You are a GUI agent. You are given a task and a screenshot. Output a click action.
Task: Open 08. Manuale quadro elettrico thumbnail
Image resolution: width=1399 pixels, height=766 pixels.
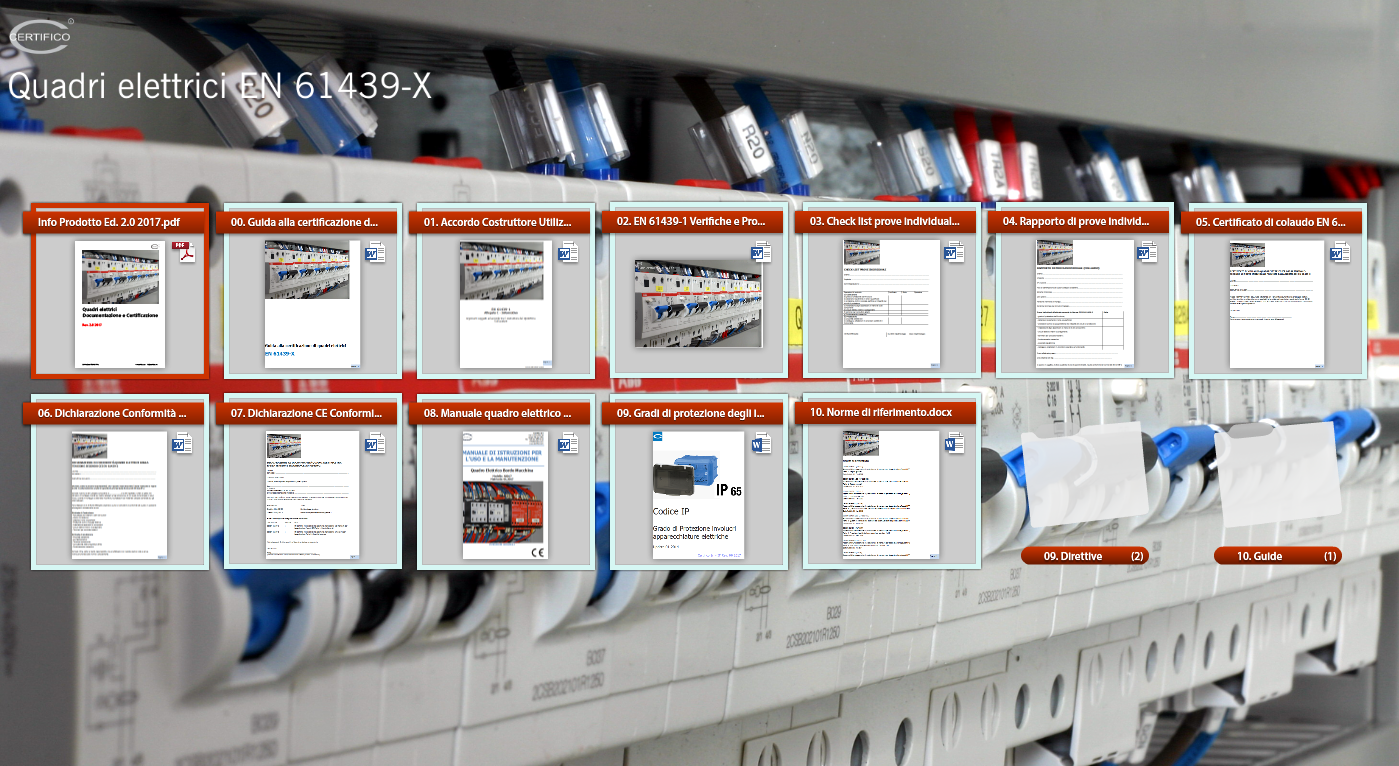(505, 495)
